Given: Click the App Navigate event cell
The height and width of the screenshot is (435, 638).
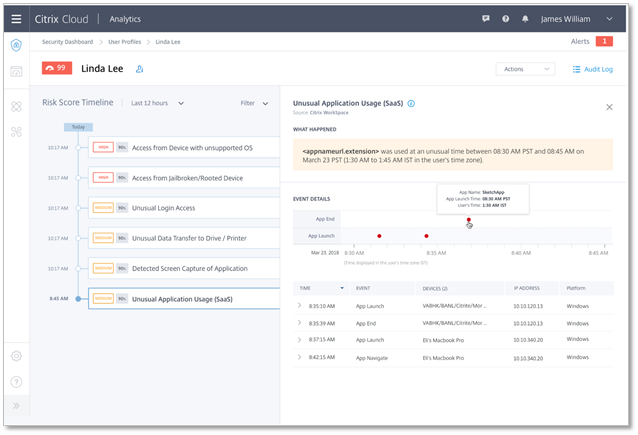Looking at the screenshot, I should coord(372,358).
